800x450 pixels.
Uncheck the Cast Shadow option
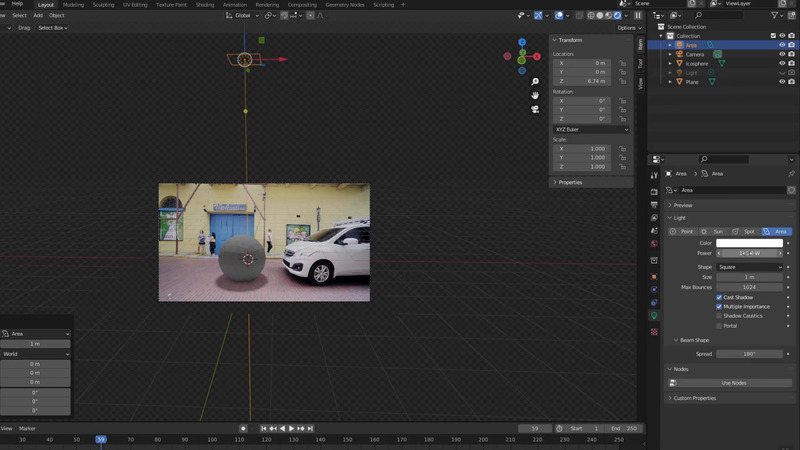tap(719, 297)
